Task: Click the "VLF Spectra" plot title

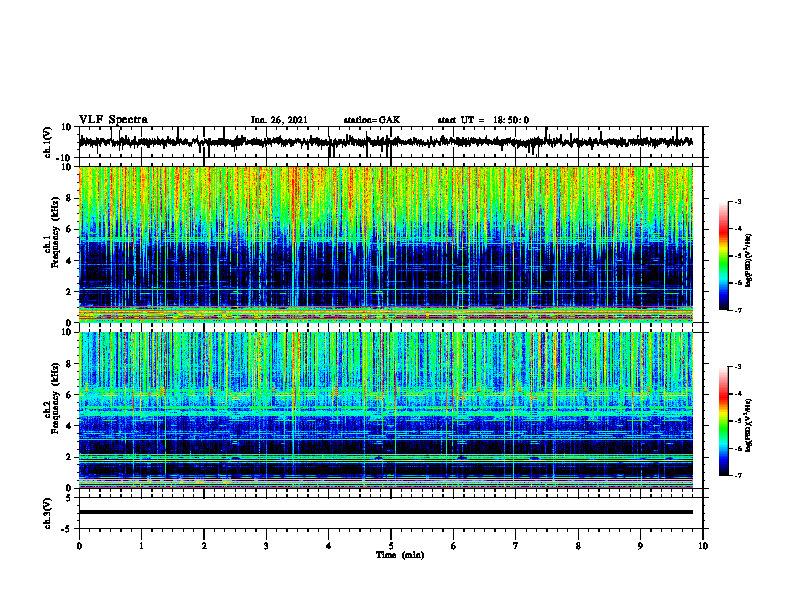Action: click(113, 120)
